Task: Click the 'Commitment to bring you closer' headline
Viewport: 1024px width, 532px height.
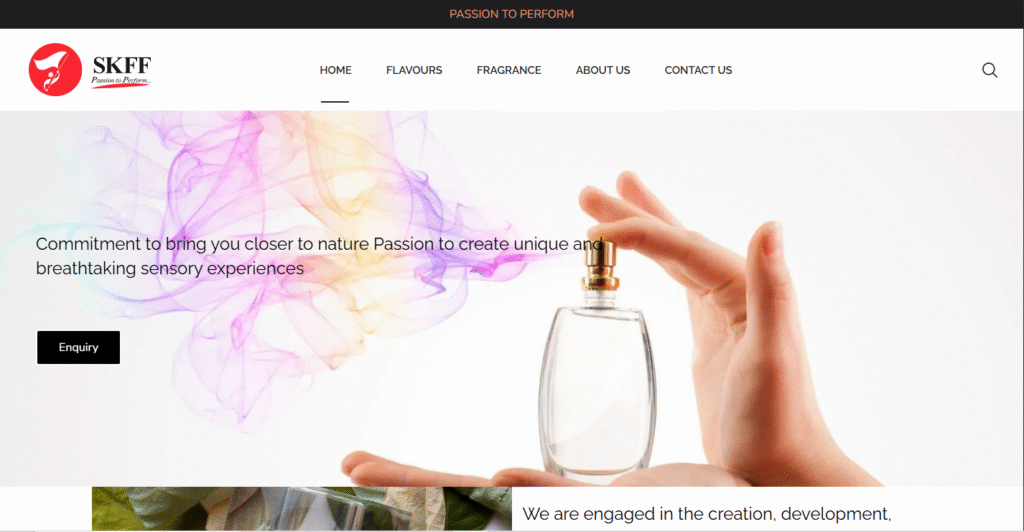Action: pos(319,256)
